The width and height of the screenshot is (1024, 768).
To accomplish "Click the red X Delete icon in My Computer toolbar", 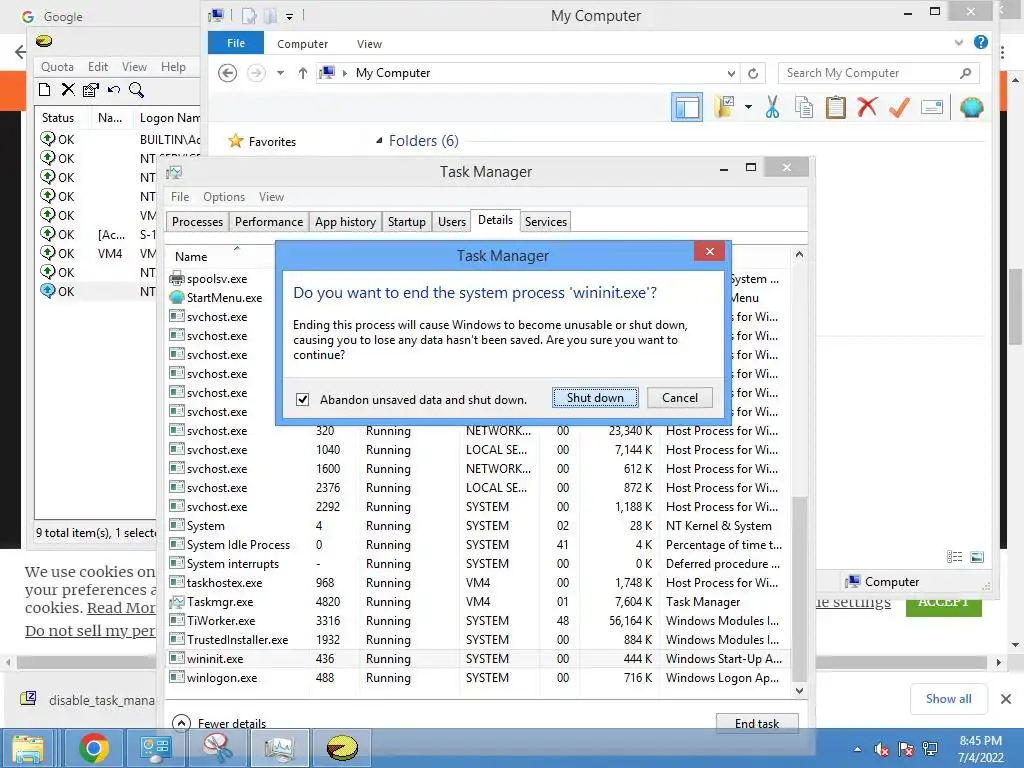I will (x=867, y=106).
